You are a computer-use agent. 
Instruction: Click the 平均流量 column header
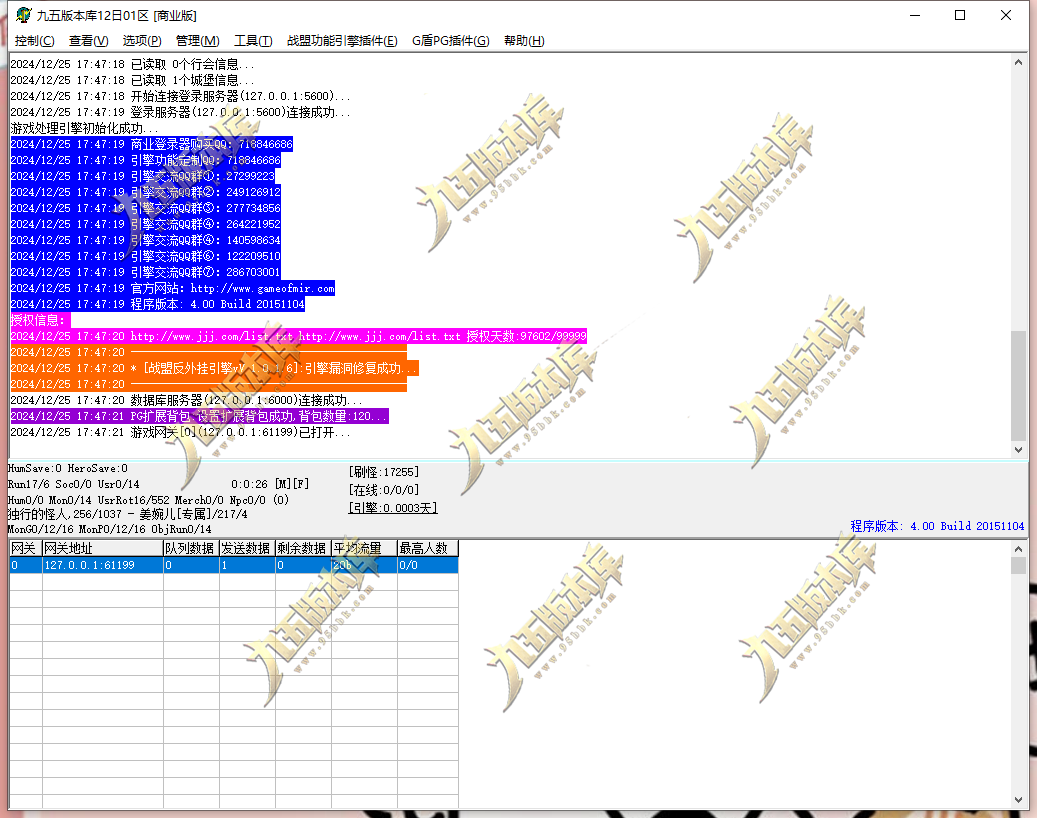[x=364, y=548]
